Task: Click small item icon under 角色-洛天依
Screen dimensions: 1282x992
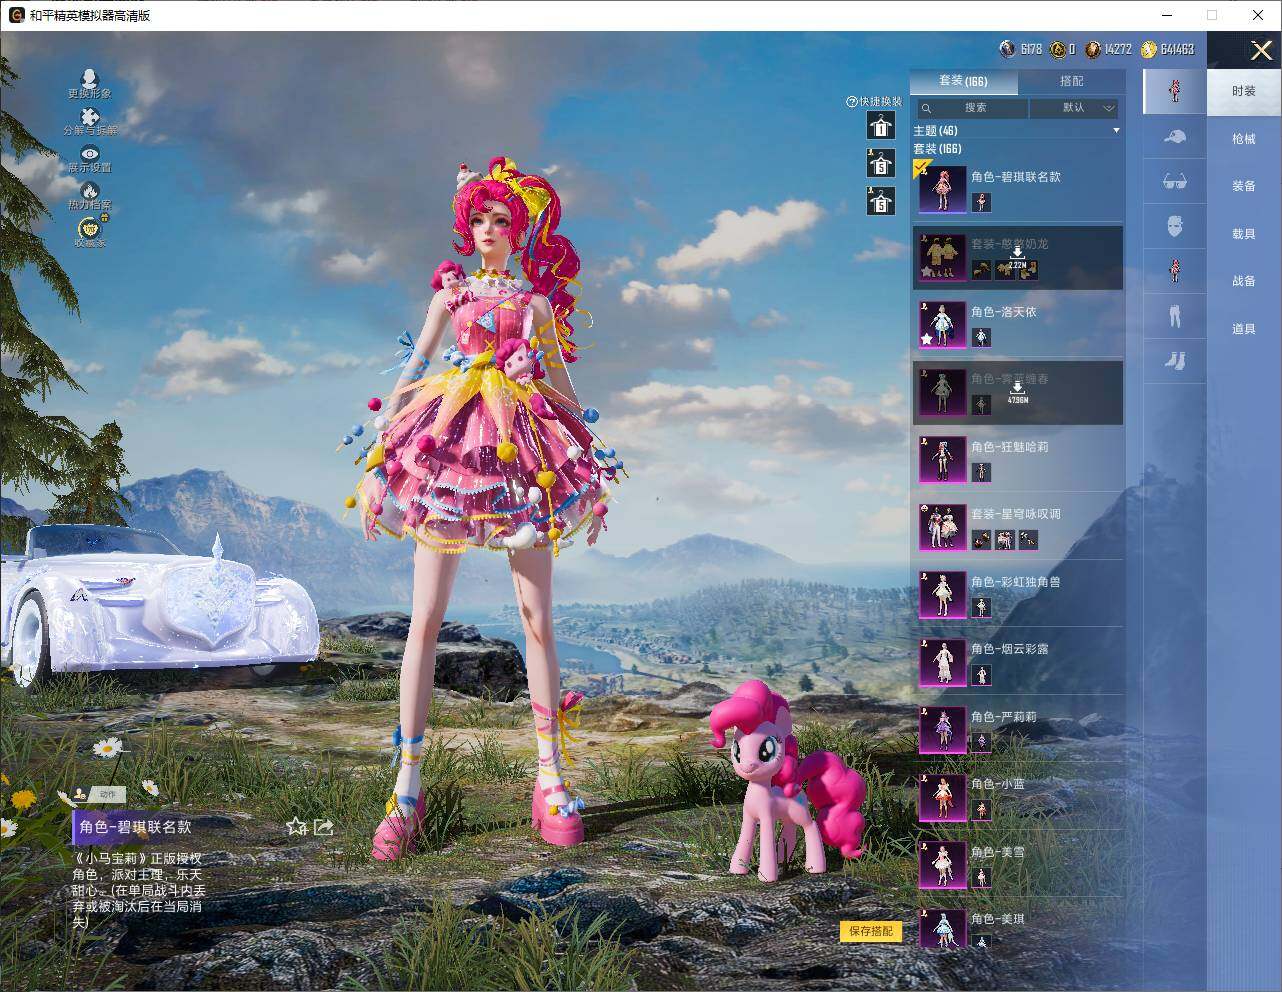Action: point(981,337)
